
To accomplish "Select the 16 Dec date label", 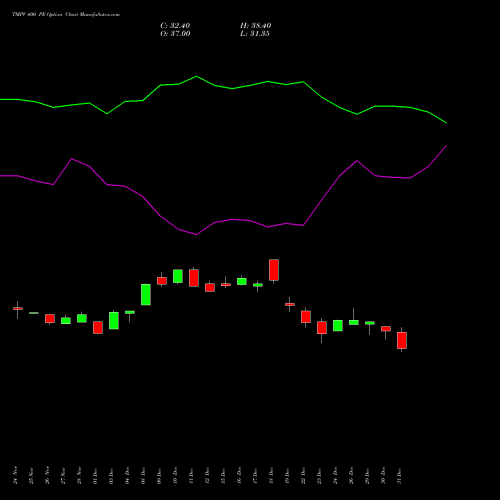I will (239, 475).
